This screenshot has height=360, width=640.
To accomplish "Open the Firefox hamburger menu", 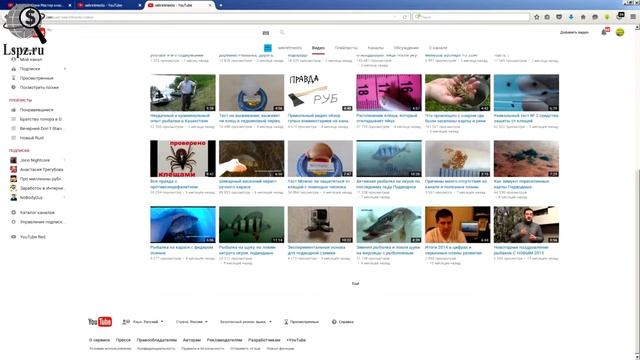I will (633, 17).
